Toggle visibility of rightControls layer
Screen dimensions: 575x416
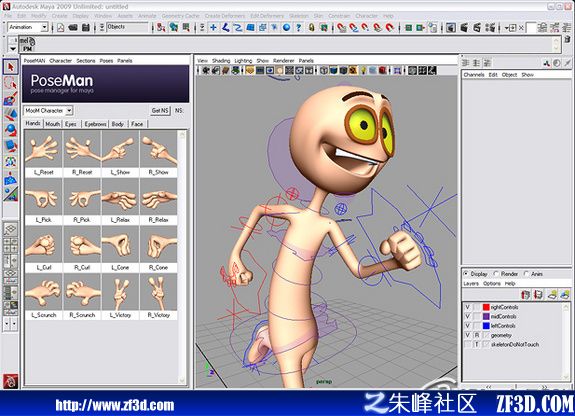(x=467, y=307)
